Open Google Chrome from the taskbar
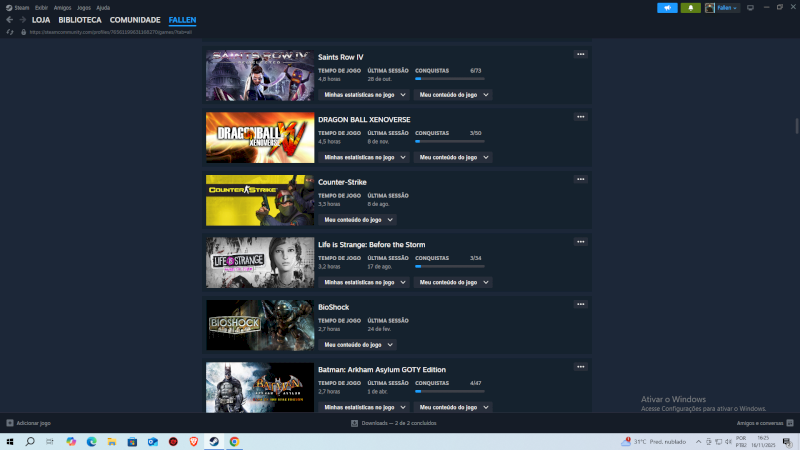The width and height of the screenshot is (800, 450). point(234,442)
